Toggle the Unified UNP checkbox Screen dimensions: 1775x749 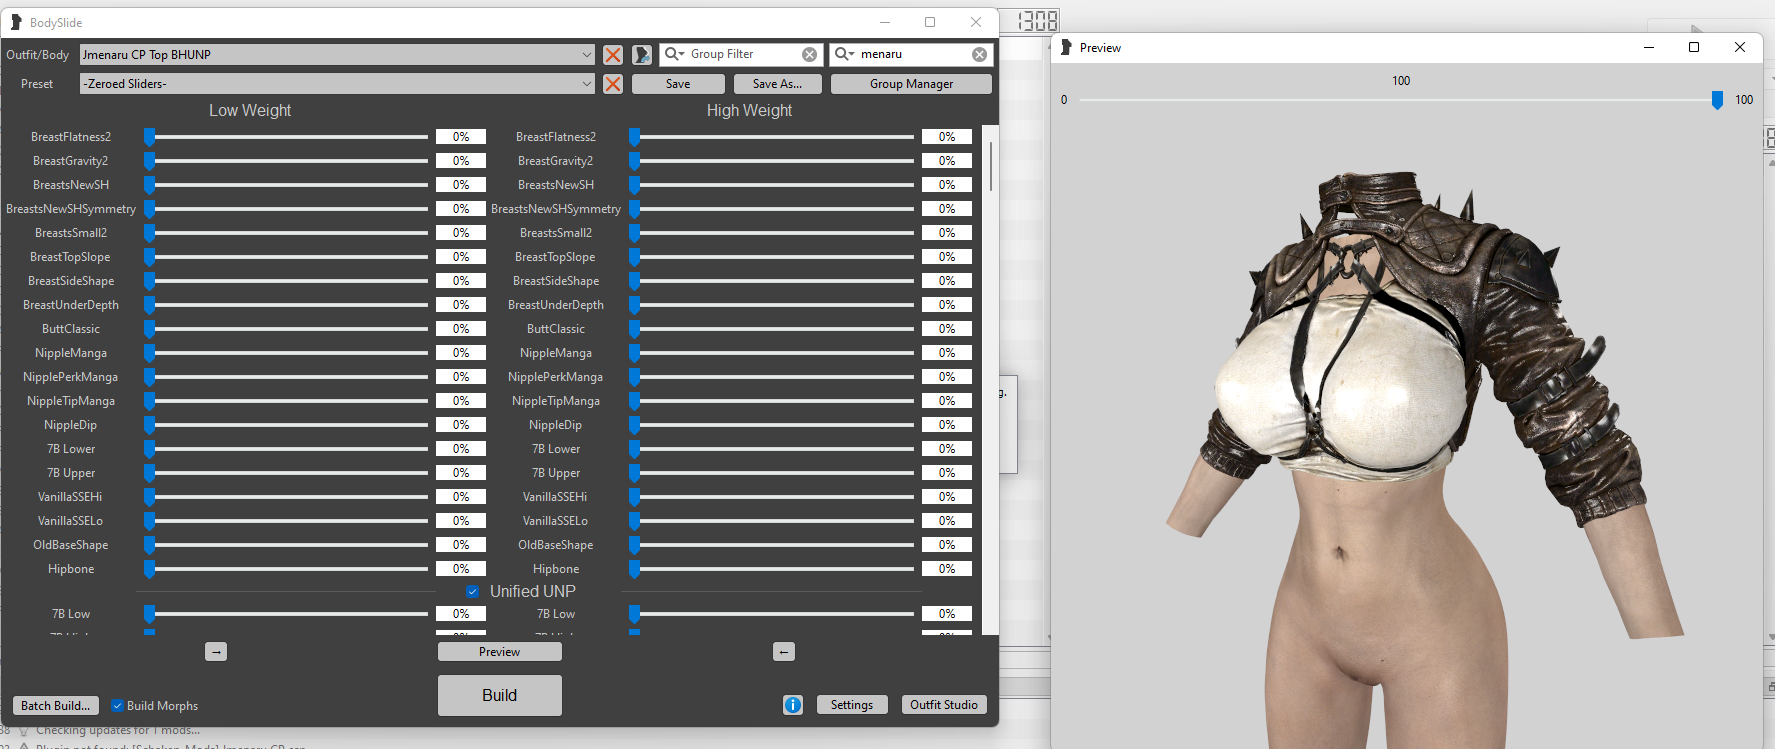(x=472, y=592)
